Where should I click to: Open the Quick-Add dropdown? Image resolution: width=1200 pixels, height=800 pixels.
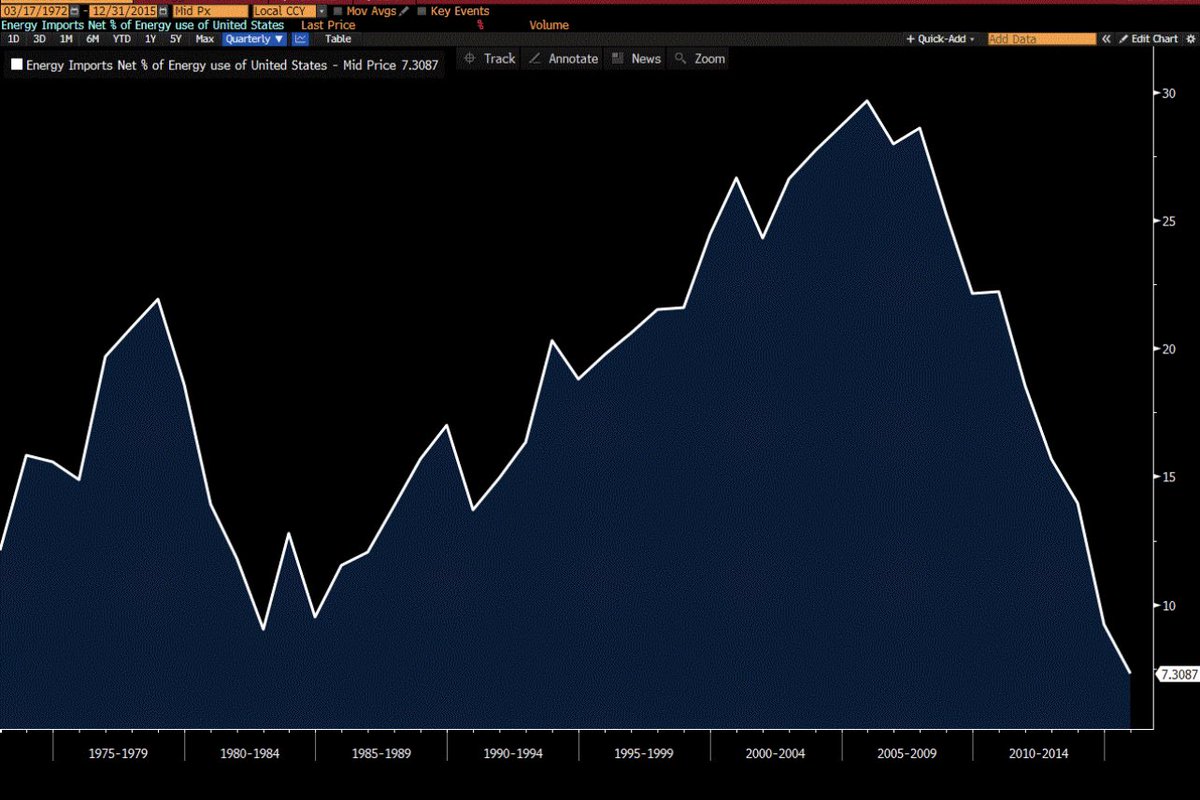pos(940,39)
